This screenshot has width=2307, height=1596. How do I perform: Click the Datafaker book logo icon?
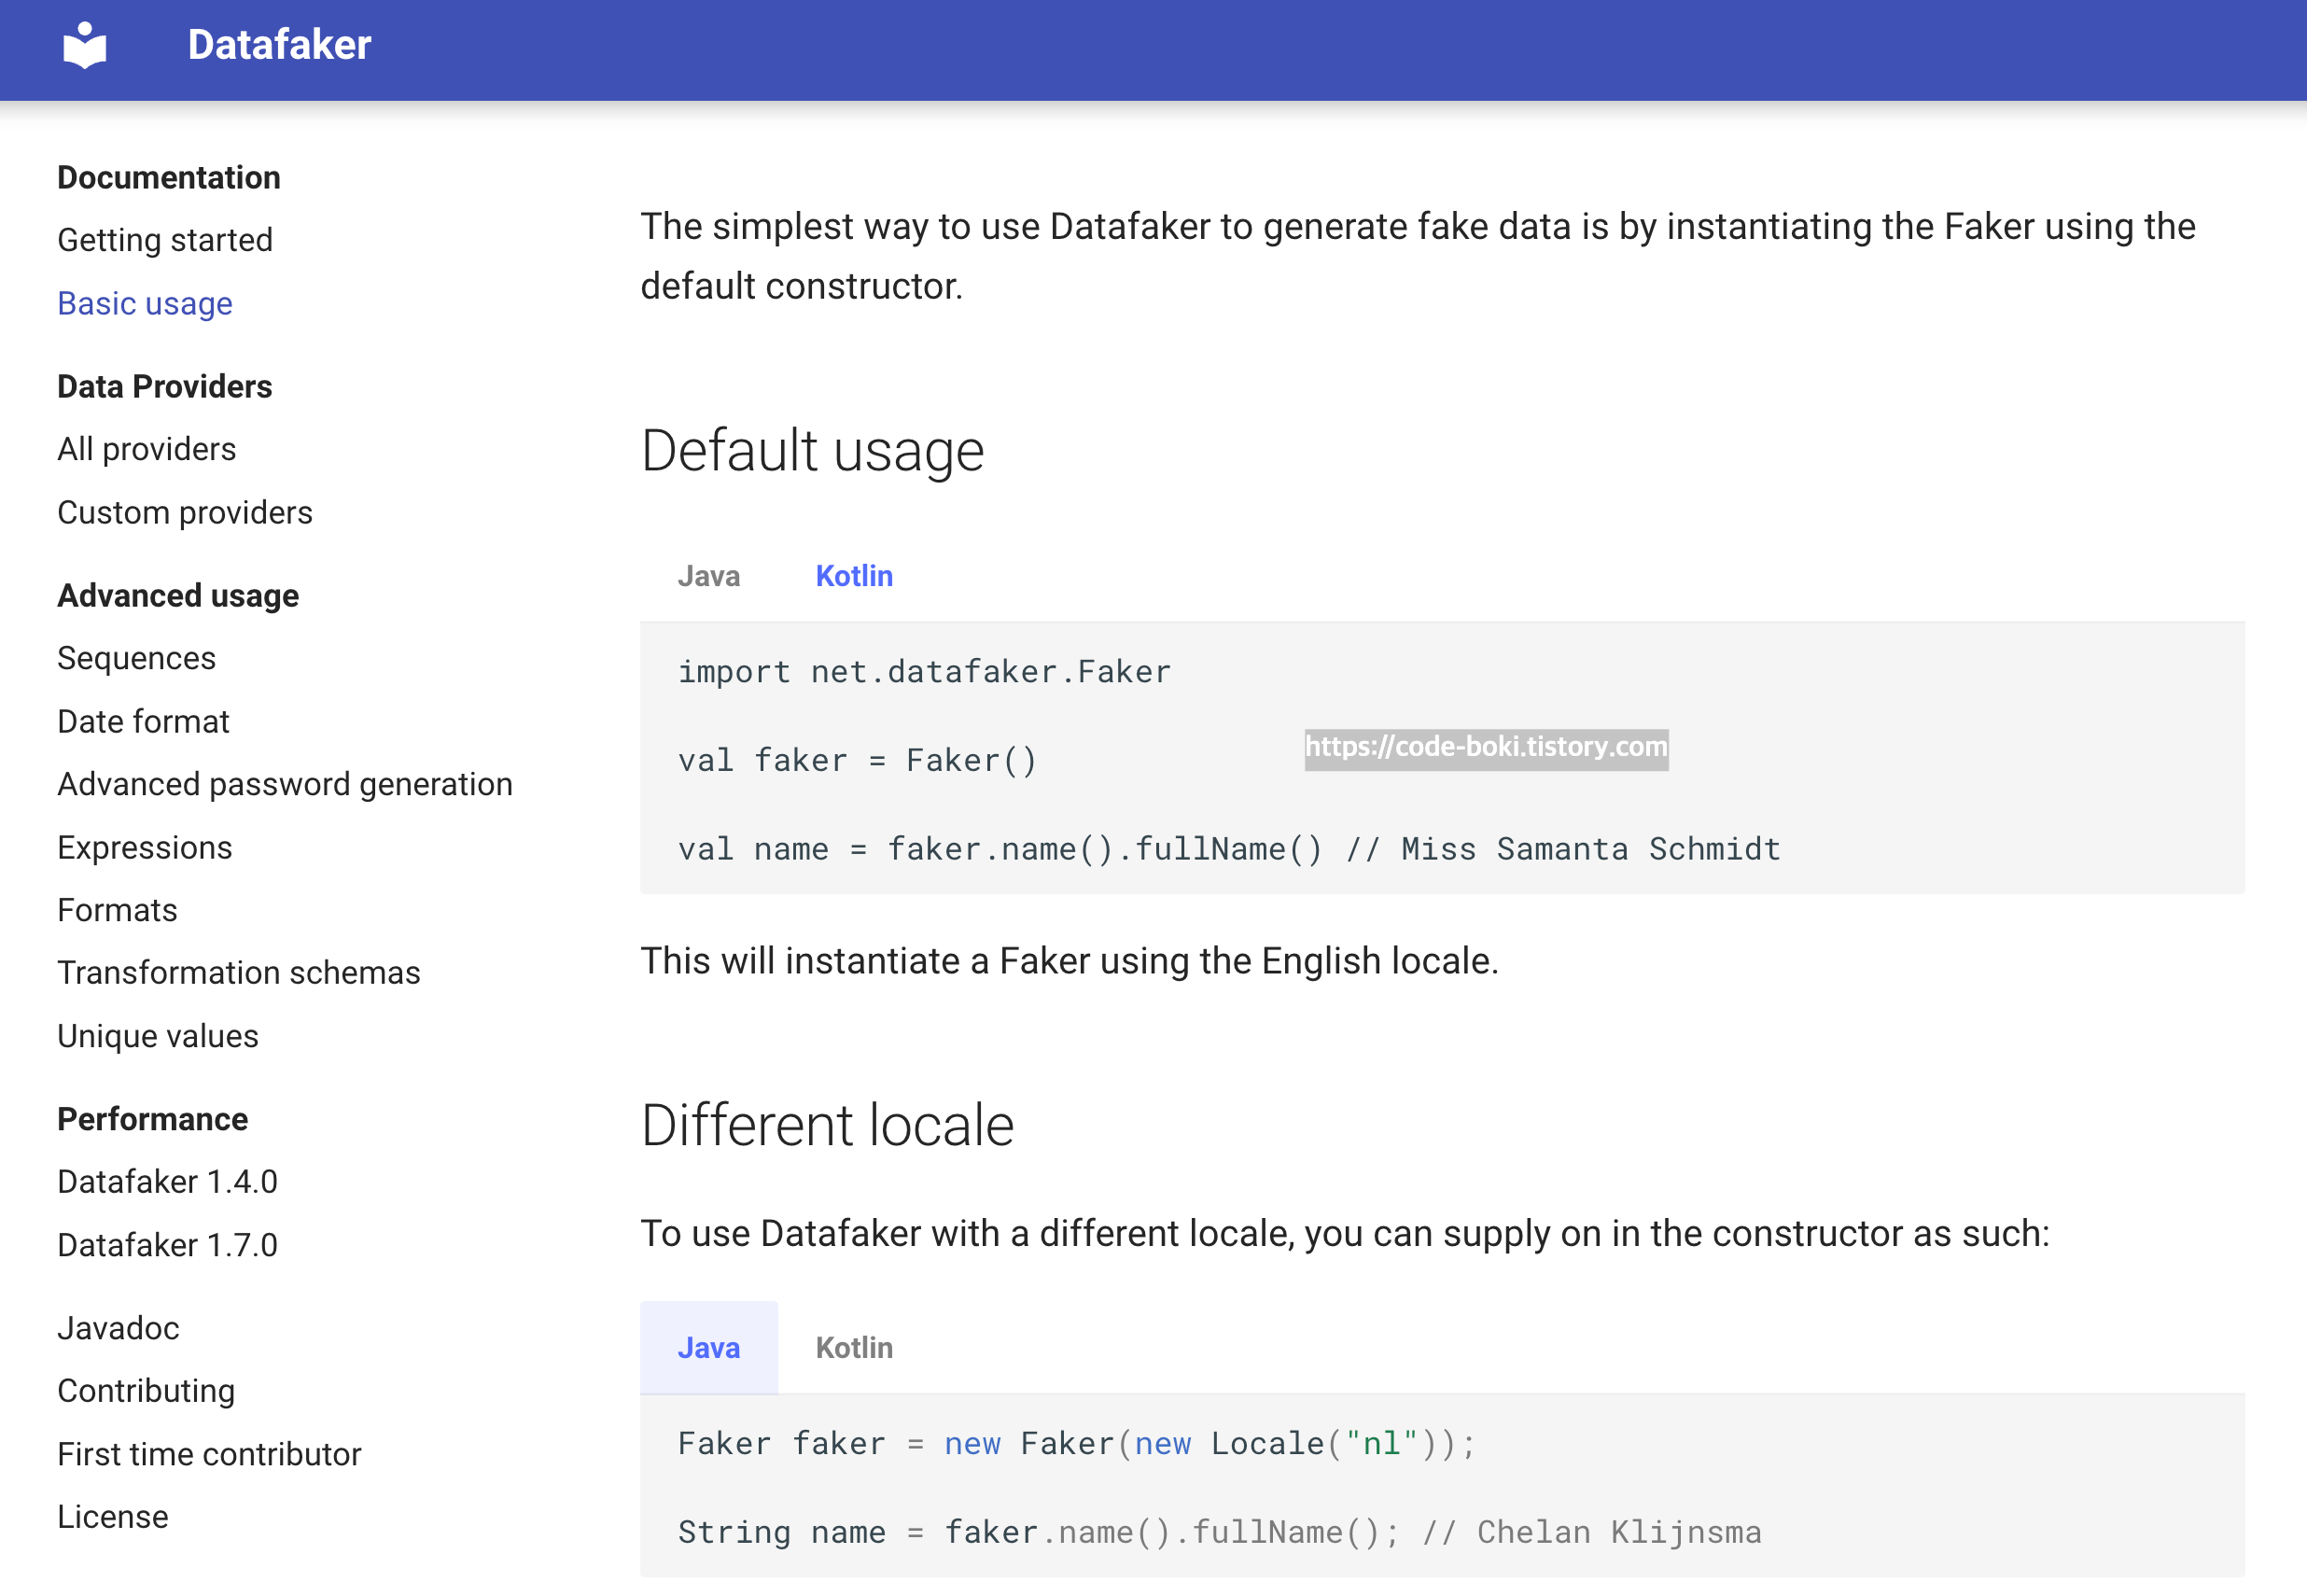pyautogui.click(x=84, y=46)
